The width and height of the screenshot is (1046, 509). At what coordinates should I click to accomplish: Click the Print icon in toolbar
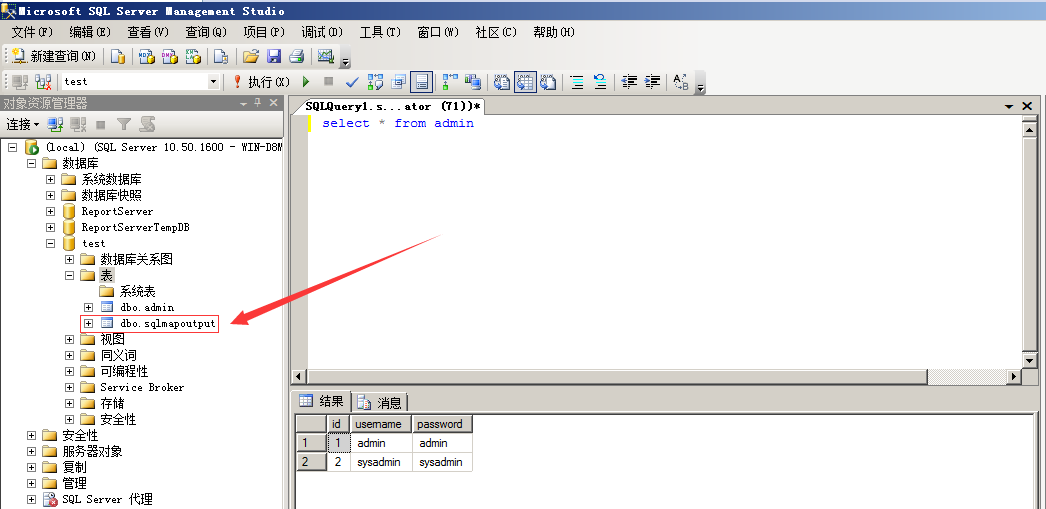[296, 56]
